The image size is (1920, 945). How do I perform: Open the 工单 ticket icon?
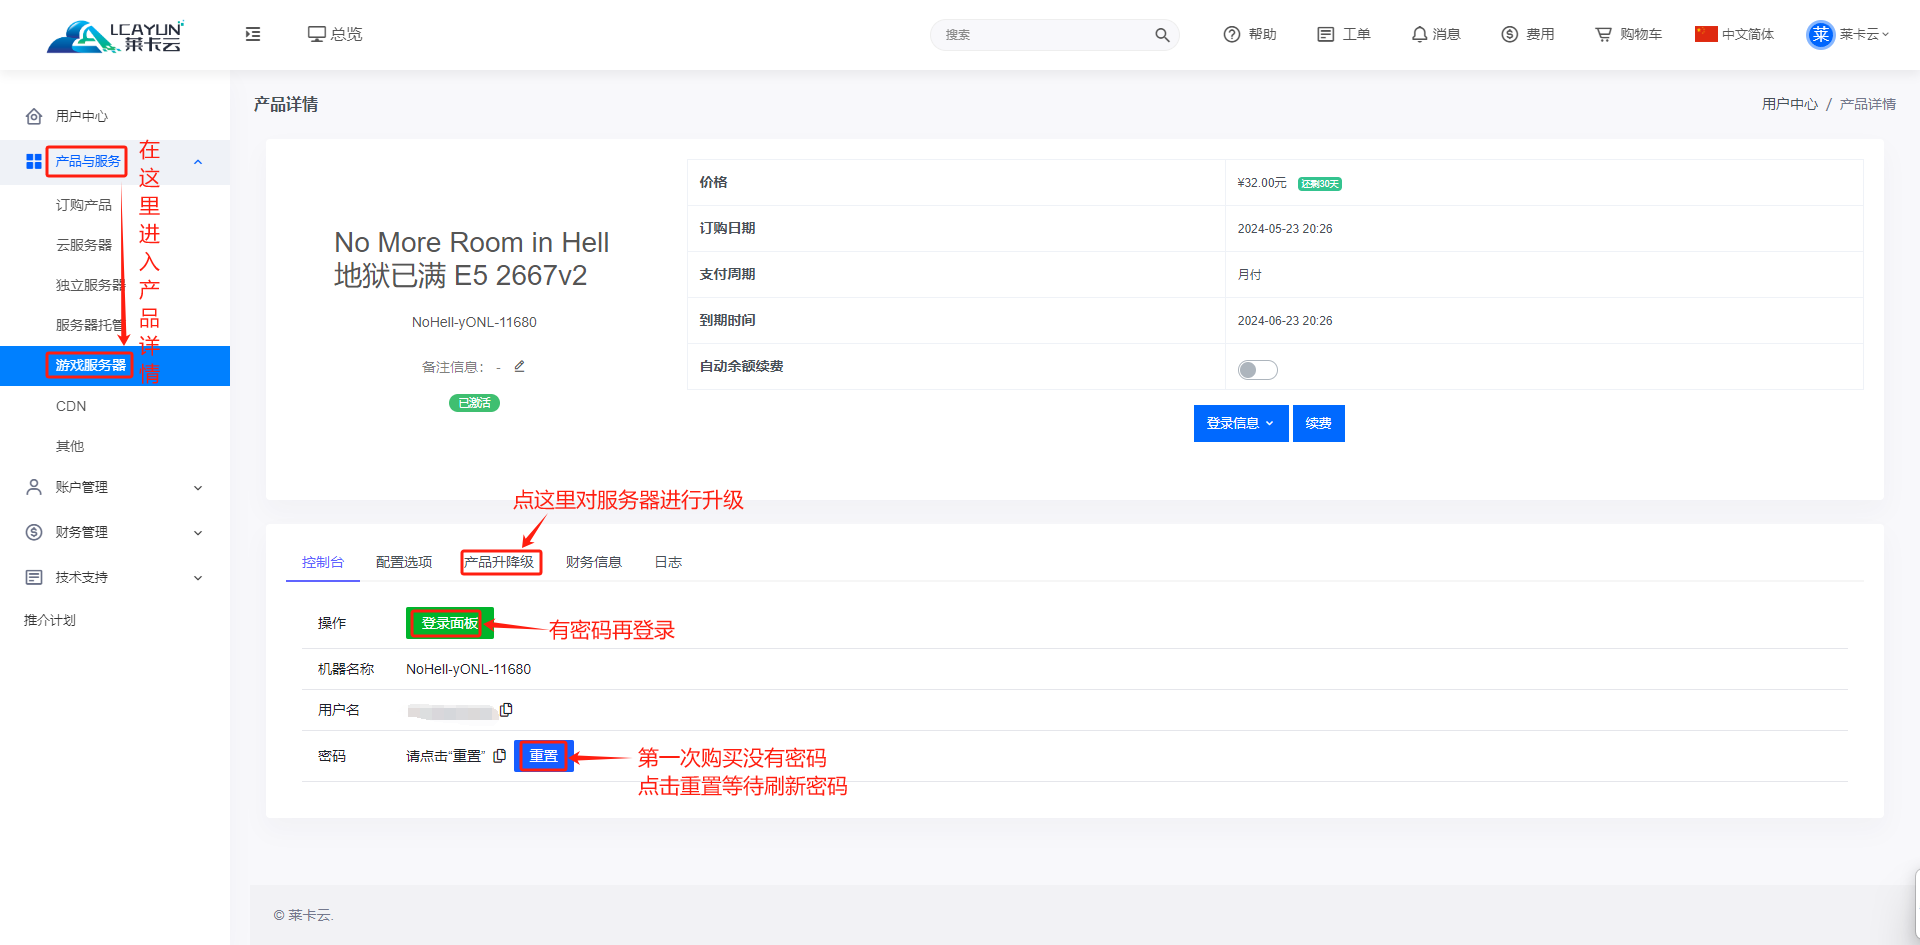point(1326,34)
